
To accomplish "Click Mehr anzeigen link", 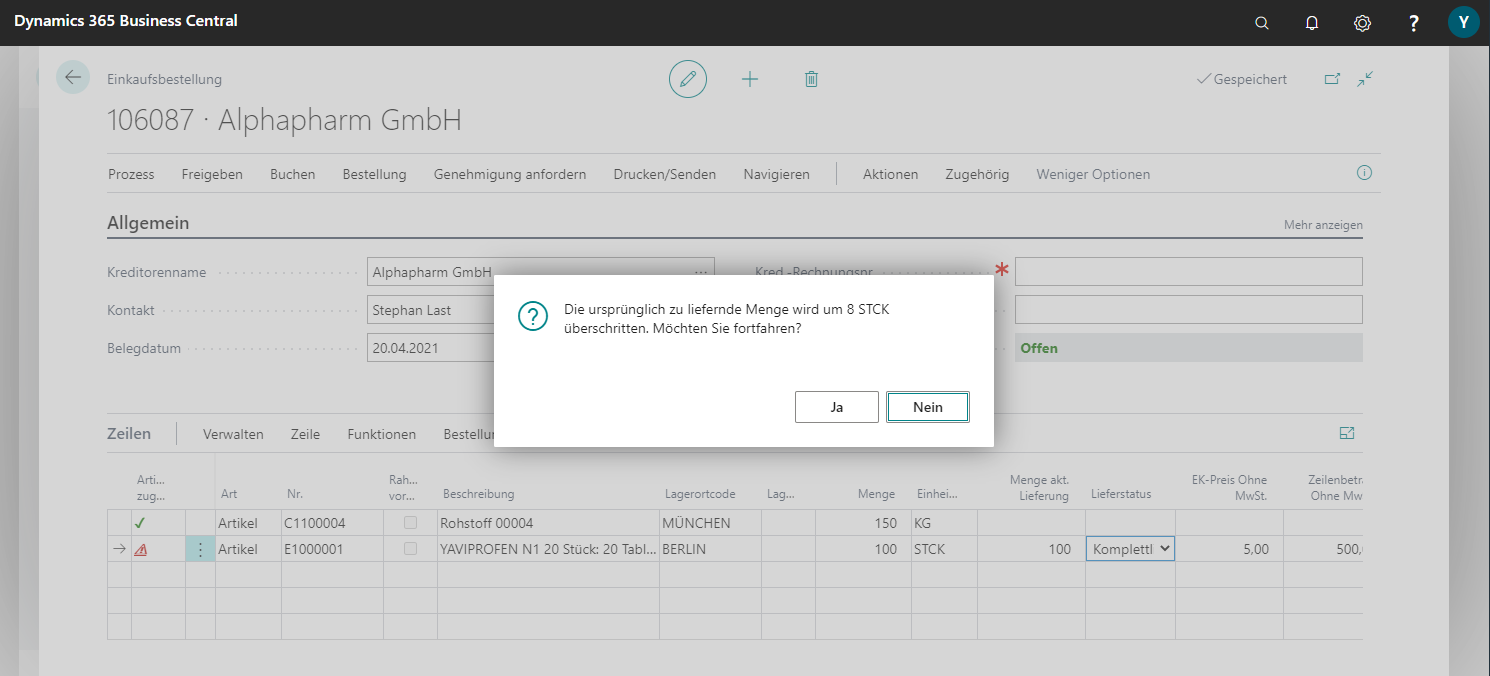I will click(x=1323, y=225).
